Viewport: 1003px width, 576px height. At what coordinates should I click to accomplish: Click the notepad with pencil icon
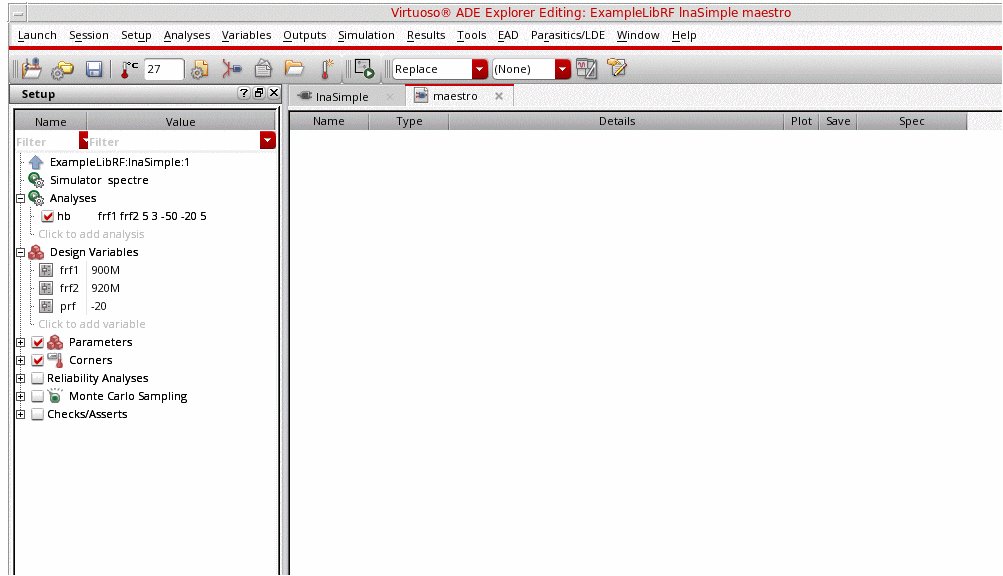coord(617,67)
